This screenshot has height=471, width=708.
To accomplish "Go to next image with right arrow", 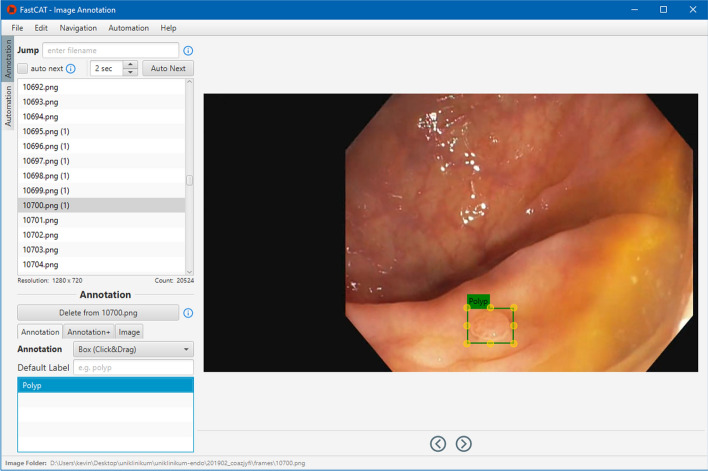I will pyautogui.click(x=464, y=443).
